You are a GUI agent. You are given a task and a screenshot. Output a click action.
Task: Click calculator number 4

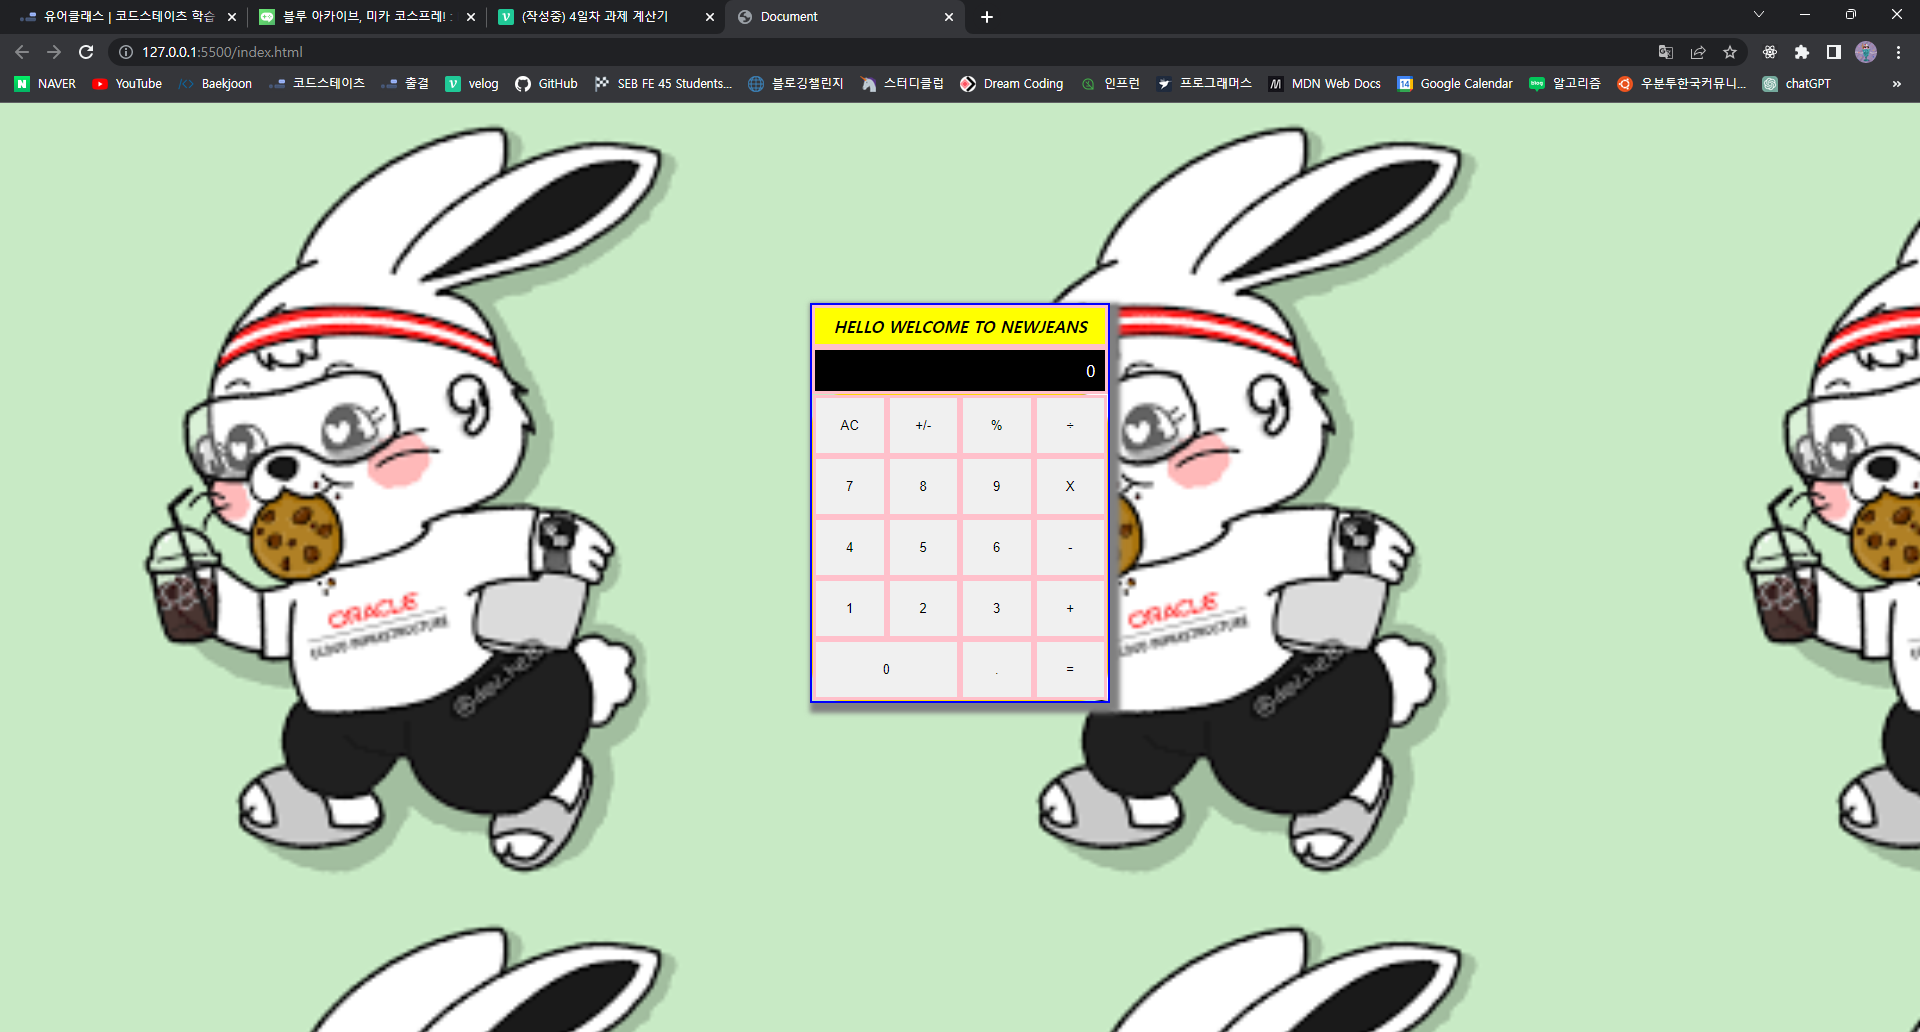pos(850,548)
